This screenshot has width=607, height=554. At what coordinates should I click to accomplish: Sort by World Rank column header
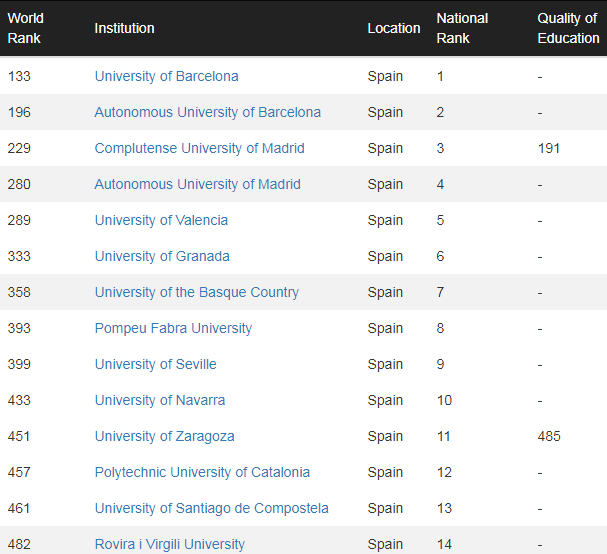26,28
